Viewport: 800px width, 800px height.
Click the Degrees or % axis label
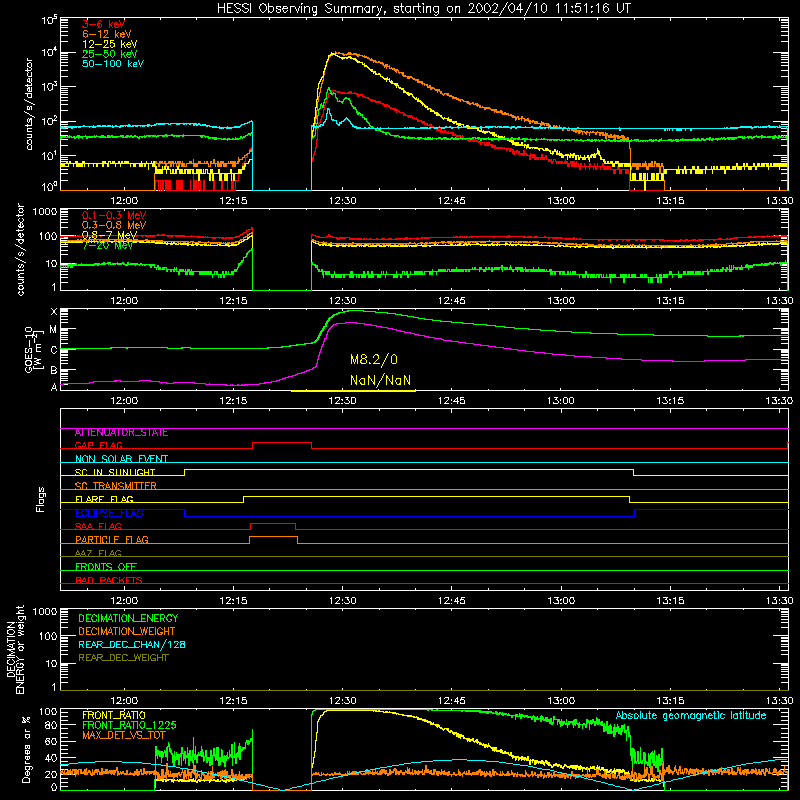pos(26,750)
